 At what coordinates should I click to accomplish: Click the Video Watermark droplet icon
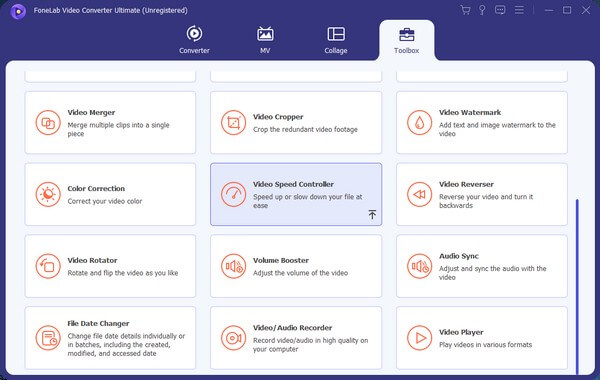coord(419,123)
